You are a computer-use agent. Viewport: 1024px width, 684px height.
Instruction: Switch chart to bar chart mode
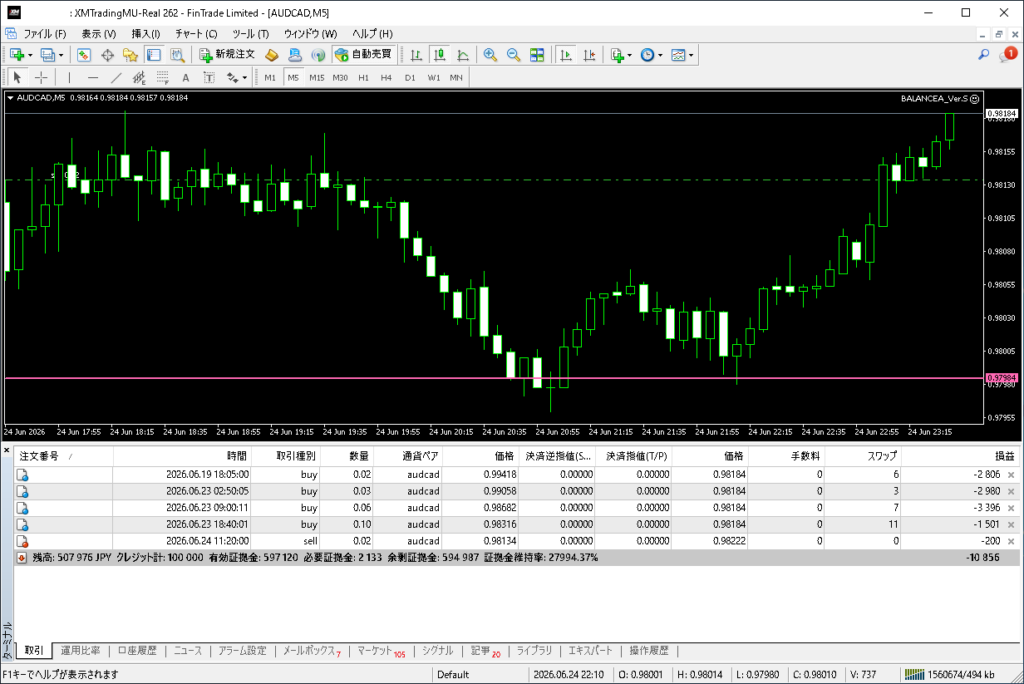[416, 55]
